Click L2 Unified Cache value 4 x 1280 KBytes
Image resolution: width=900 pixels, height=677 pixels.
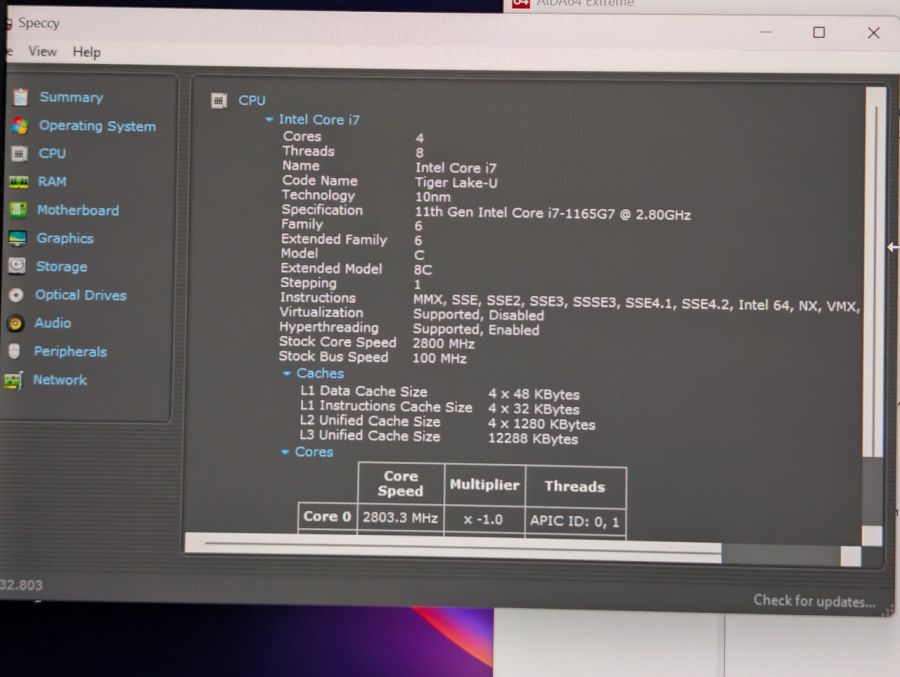pos(541,424)
